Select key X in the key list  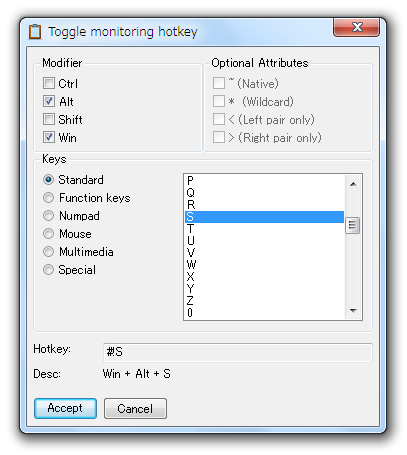coord(264,277)
